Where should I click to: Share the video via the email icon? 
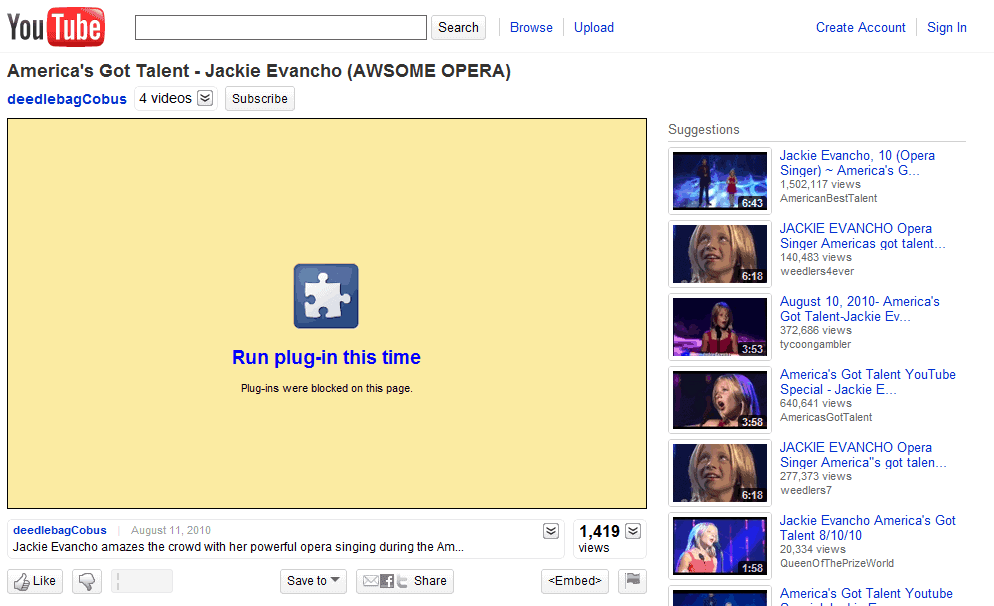(369, 580)
